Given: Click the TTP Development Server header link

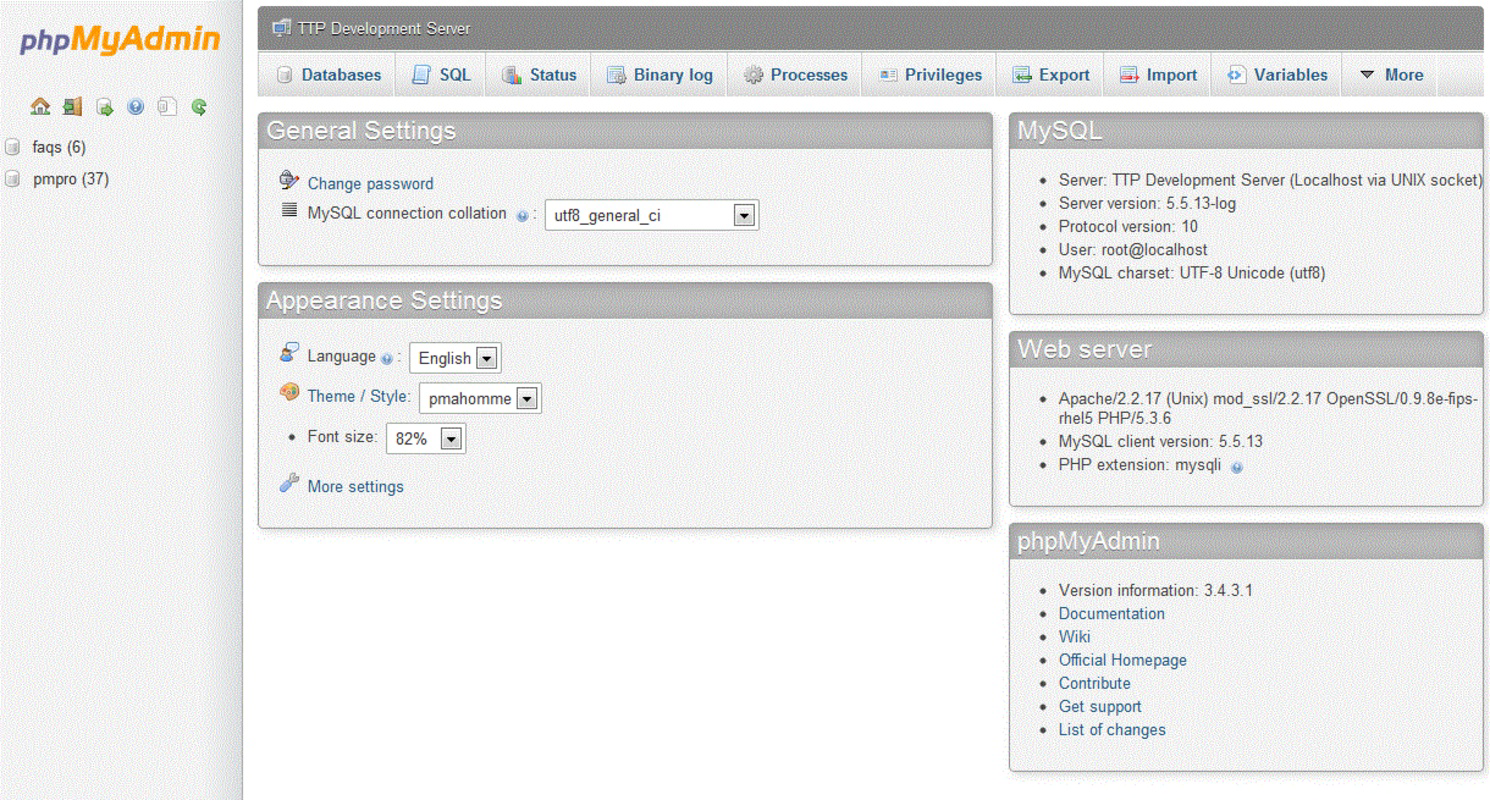Looking at the screenshot, I should [384, 29].
